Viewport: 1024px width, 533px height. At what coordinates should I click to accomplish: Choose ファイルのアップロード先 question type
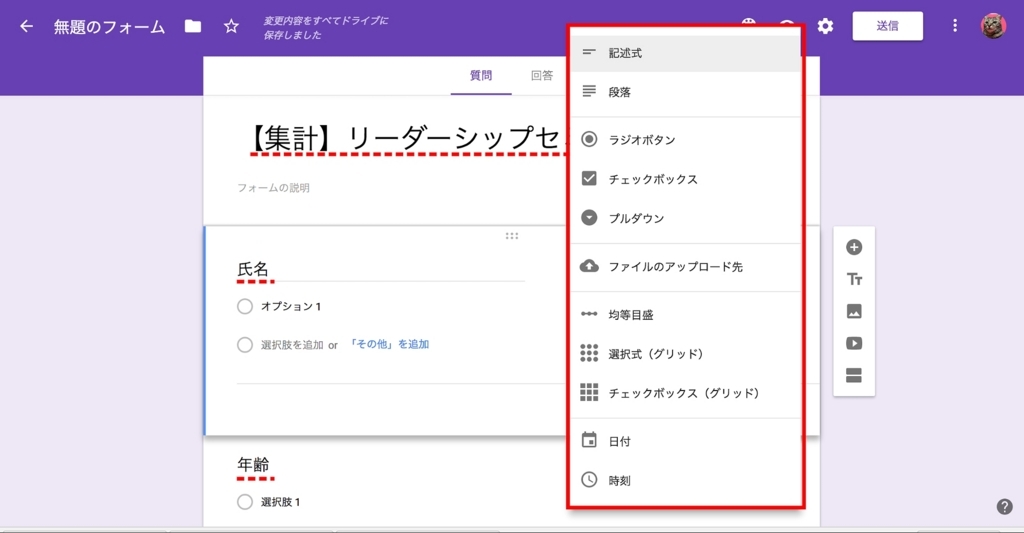686,266
